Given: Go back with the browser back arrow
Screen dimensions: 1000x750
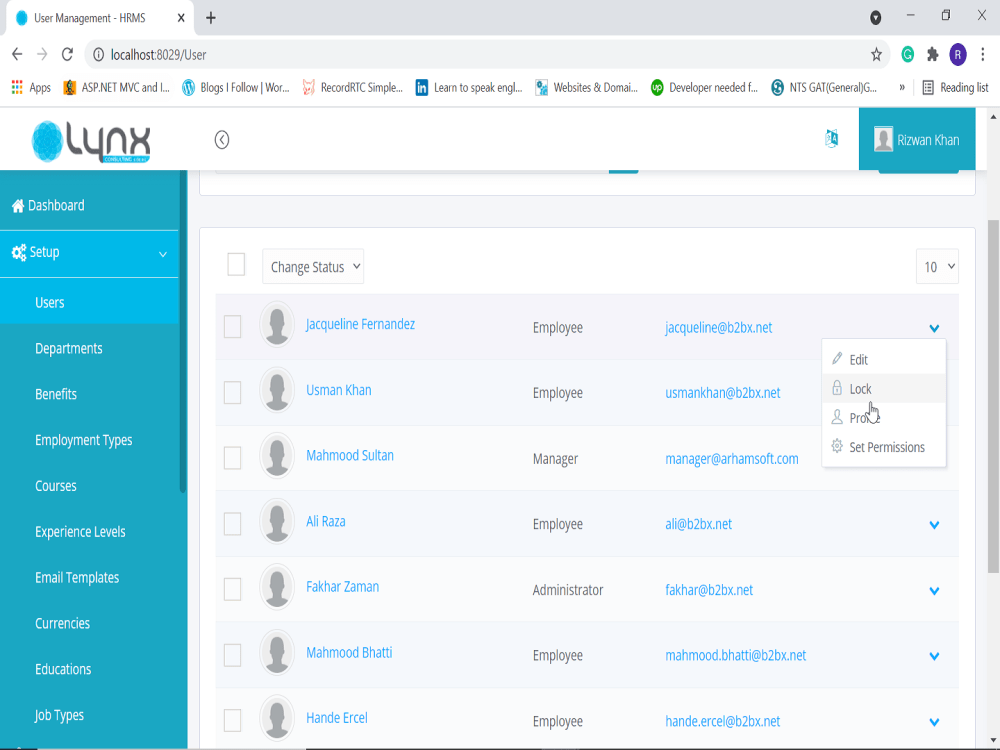Looking at the screenshot, I should 17,54.
